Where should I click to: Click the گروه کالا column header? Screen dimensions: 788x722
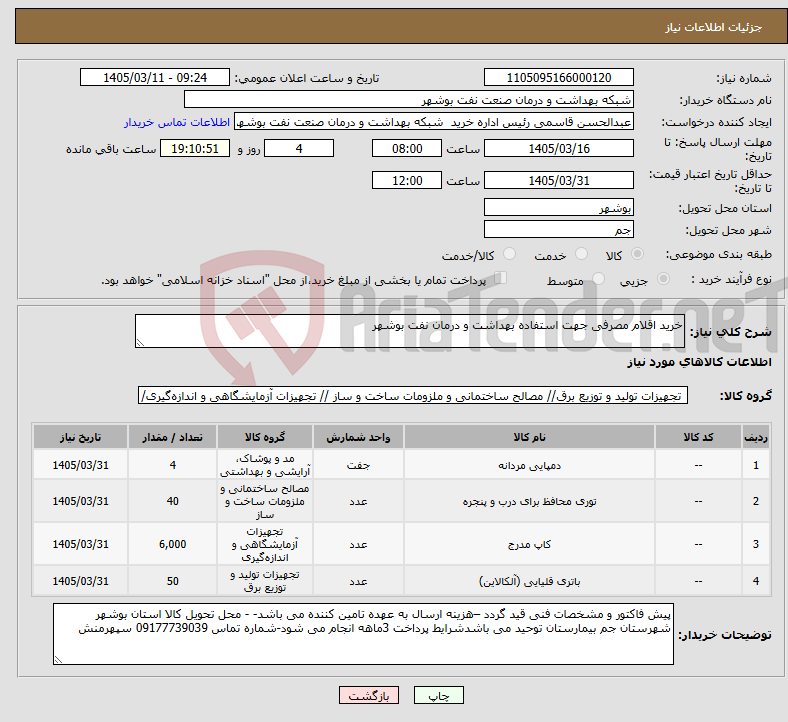click(x=265, y=437)
